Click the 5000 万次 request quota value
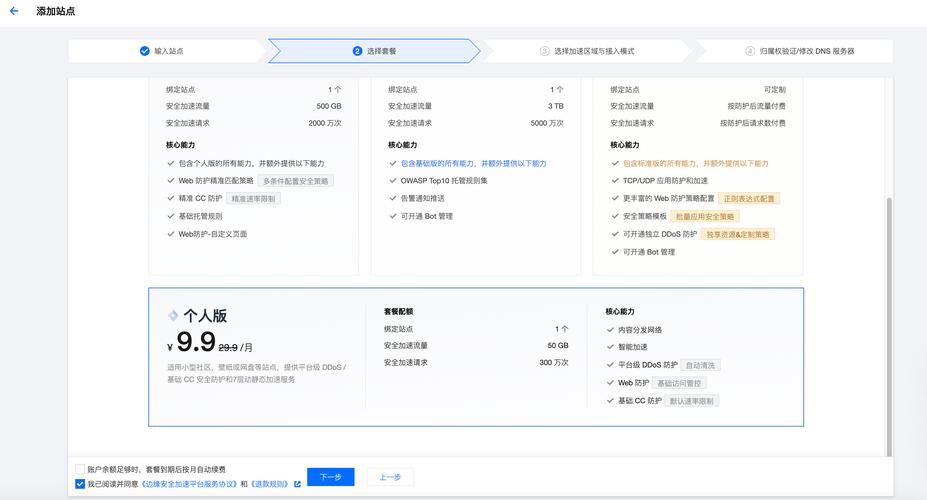The image size is (927, 500). [547, 123]
